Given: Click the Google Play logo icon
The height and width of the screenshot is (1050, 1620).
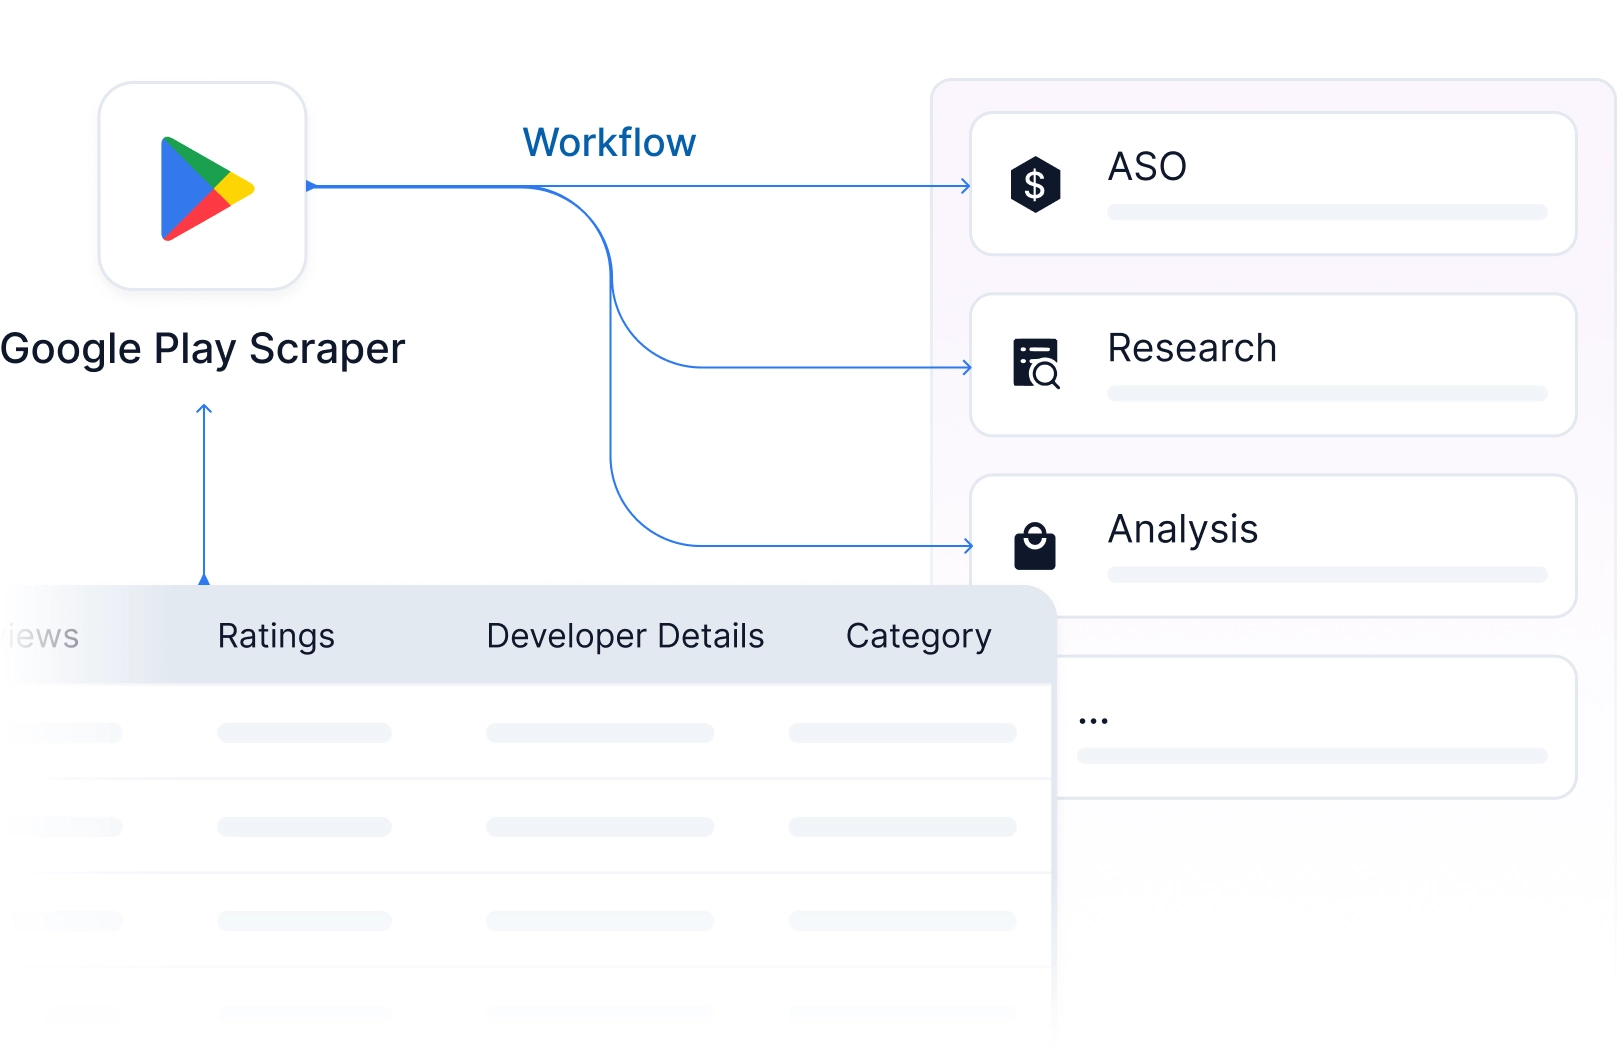Looking at the screenshot, I should click(x=207, y=188).
